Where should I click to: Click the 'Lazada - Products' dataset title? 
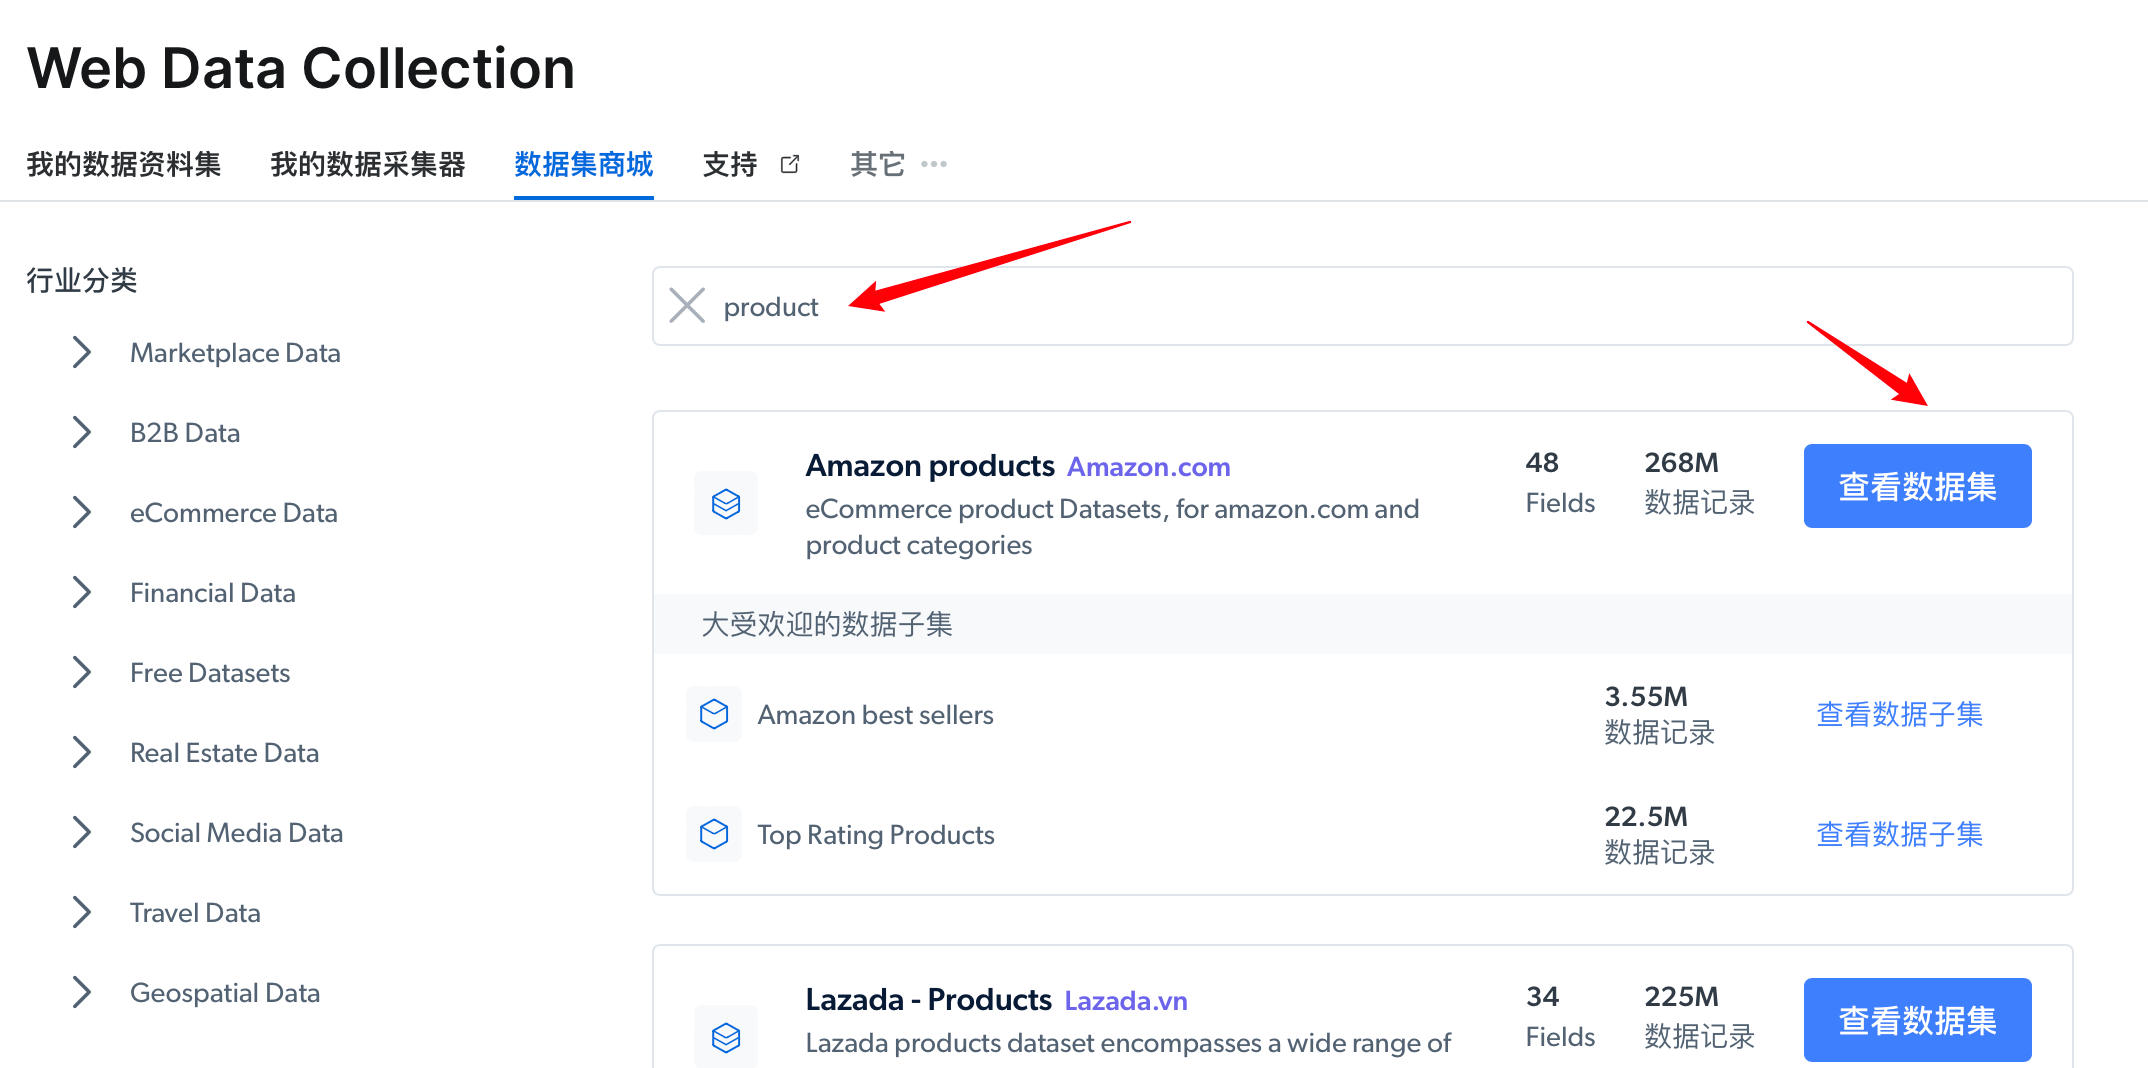(929, 1000)
